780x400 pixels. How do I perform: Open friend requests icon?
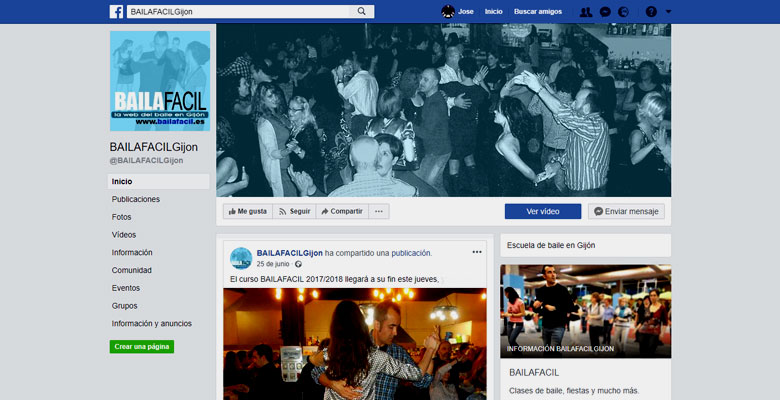coord(586,12)
